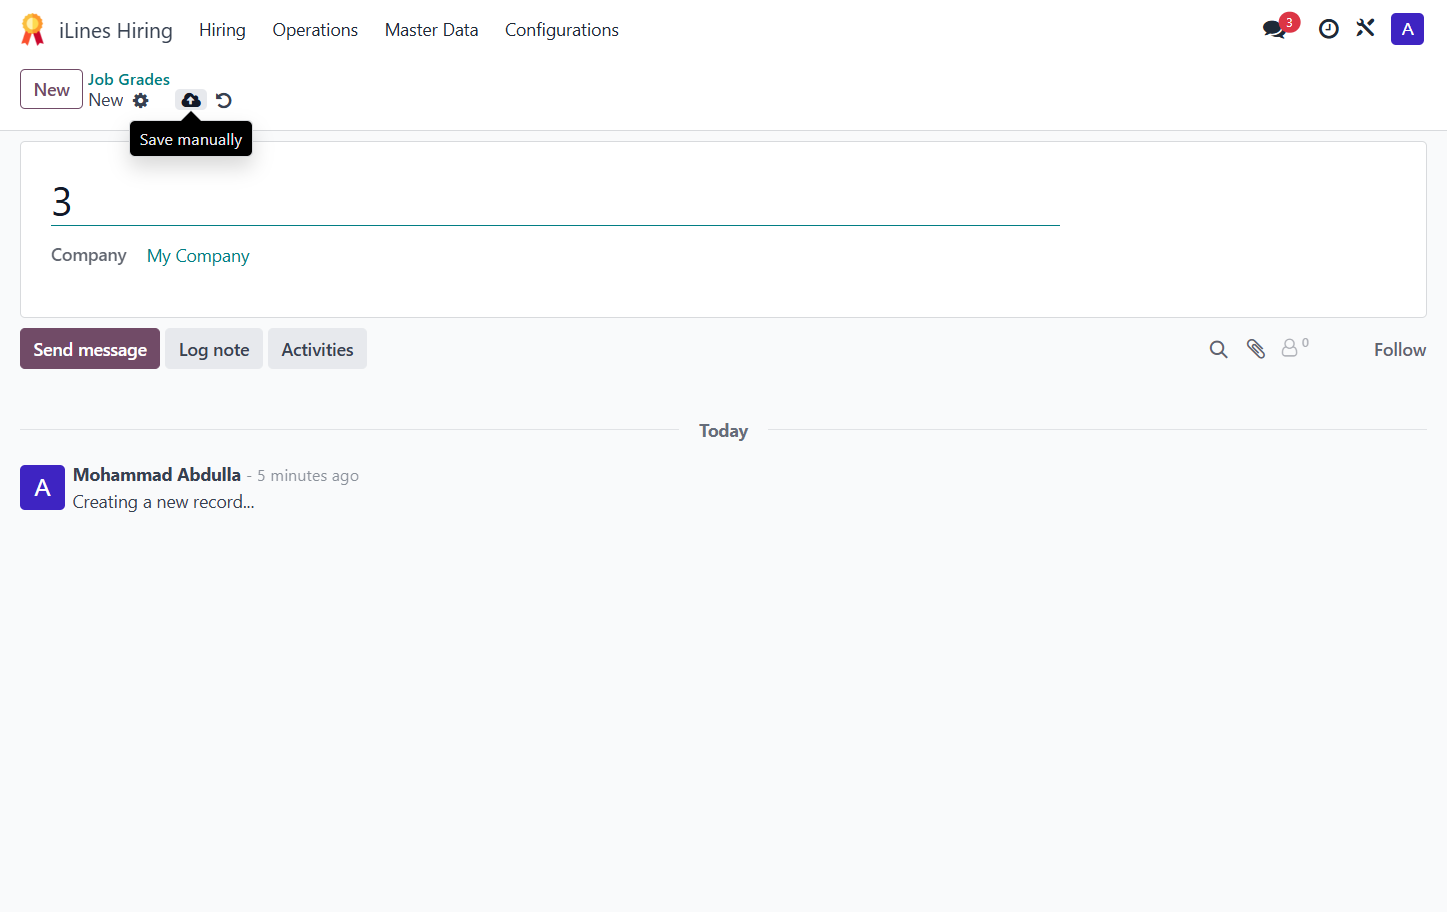Click the 'Creating a new record...' message
Screen dimensions: 1447x912
click(x=164, y=502)
